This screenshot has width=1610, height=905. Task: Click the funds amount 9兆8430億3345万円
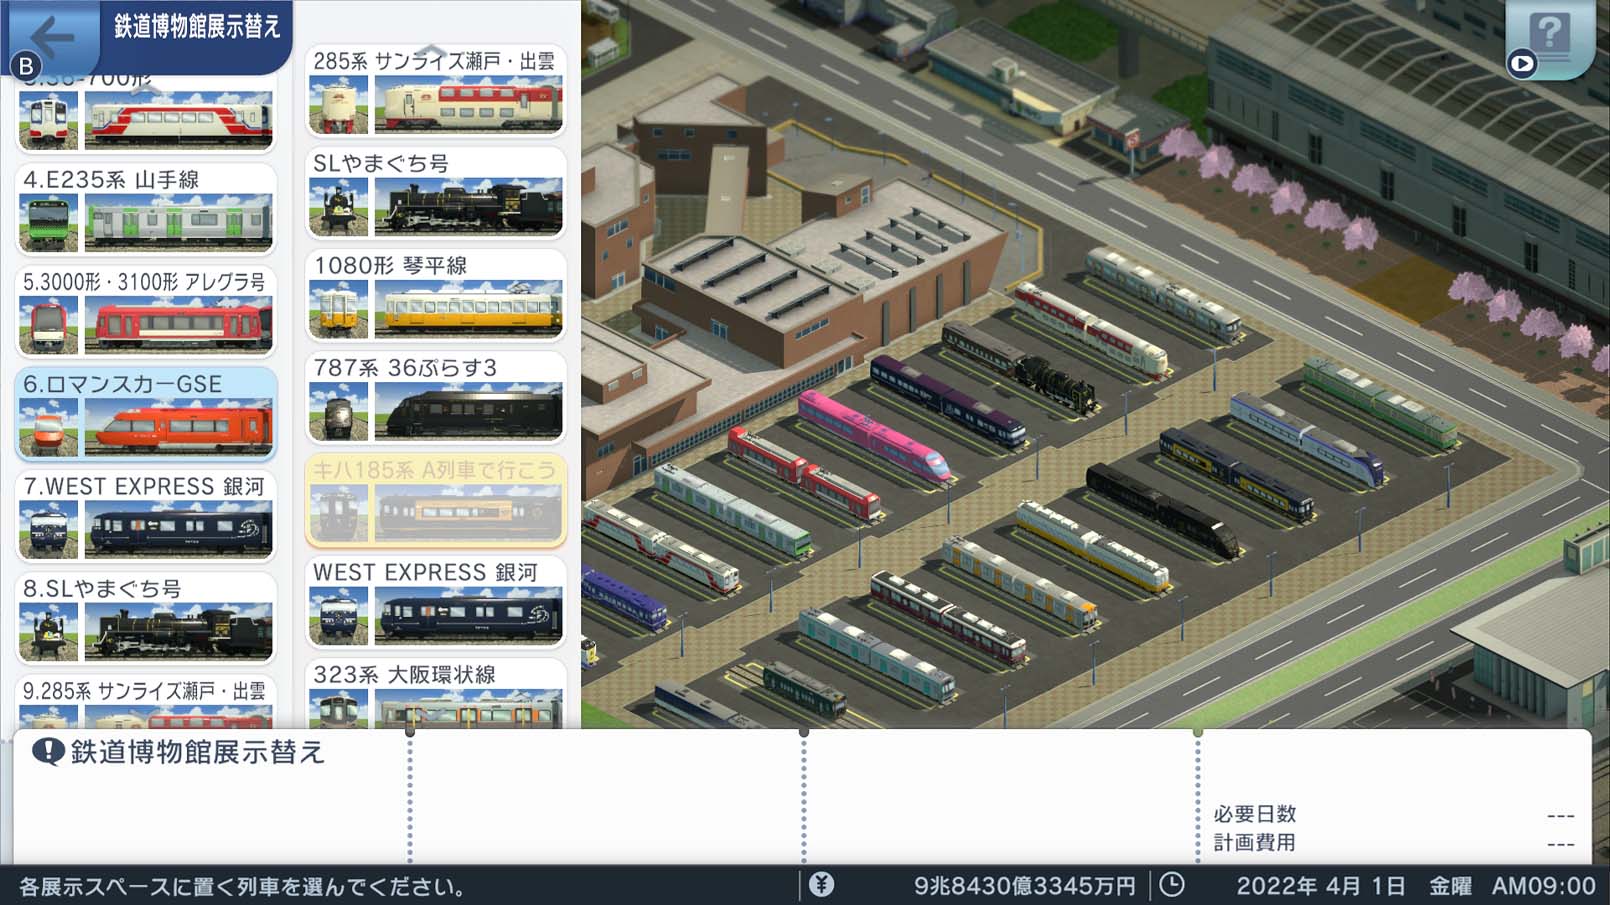point(1025,886)
